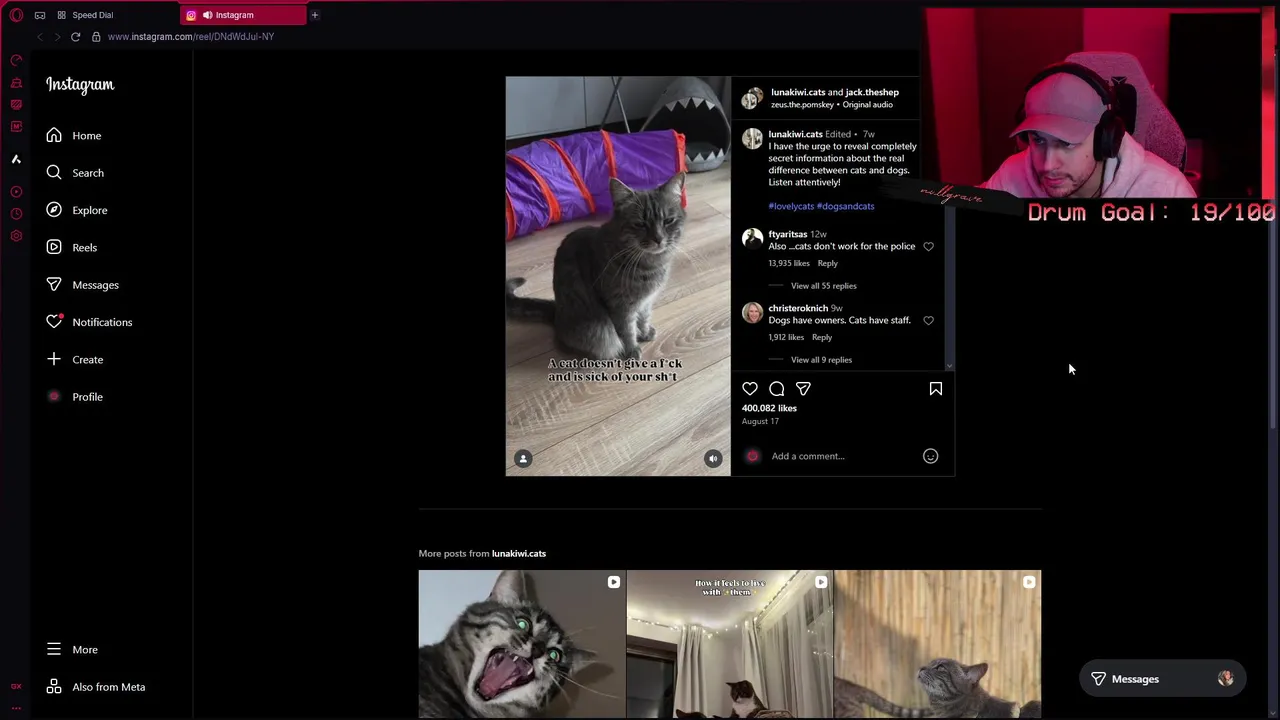Viewport: 1280px width, 720px height.
Task: Go back with the browser back arrow
Action: [39, 37]
